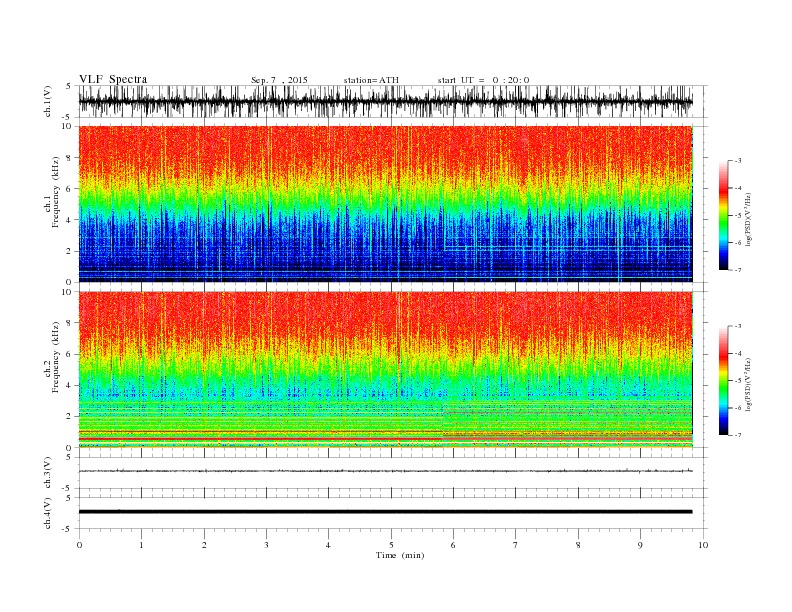Screen dimensions: 792x612
Task: Click the "ch.2 Frequency (kHz)" axis label
Action: tap(54, 358)
